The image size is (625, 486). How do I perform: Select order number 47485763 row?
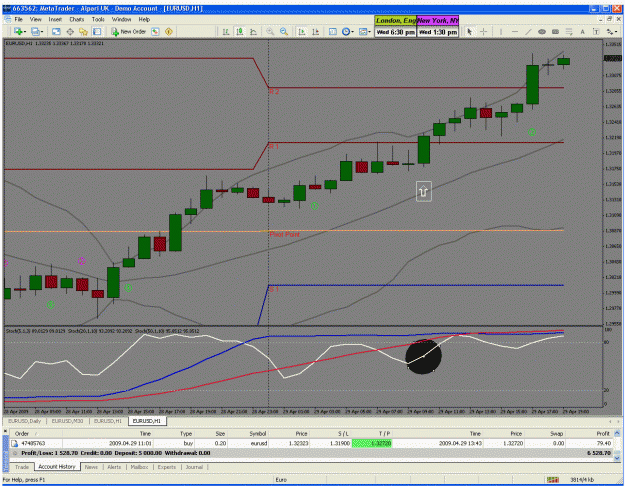312,443
